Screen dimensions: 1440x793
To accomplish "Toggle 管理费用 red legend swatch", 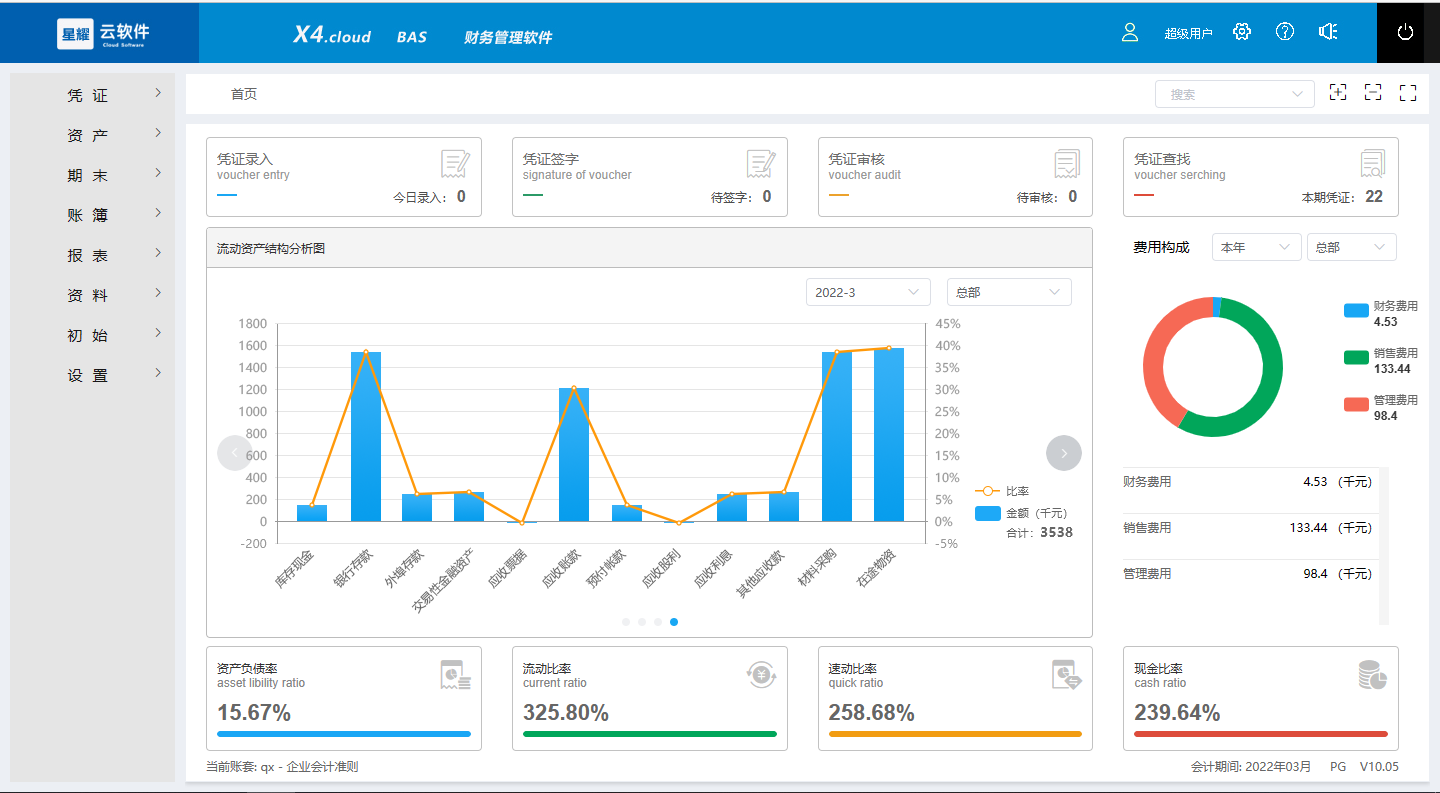I will coord(1356,404).
